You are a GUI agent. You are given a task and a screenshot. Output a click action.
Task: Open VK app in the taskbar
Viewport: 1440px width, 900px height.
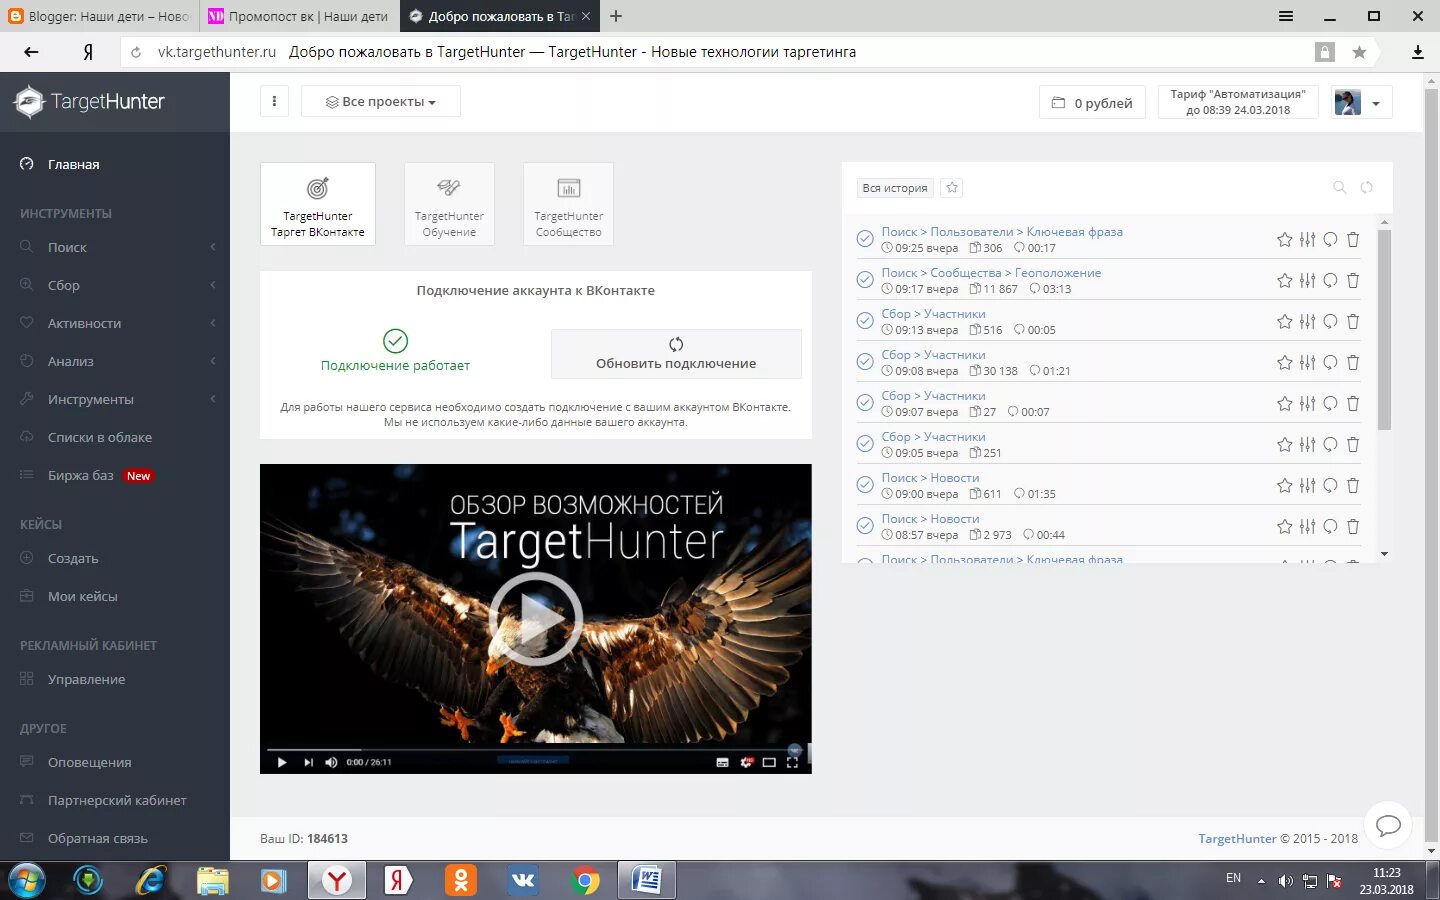pyautogui.click(x=523, y=880)
